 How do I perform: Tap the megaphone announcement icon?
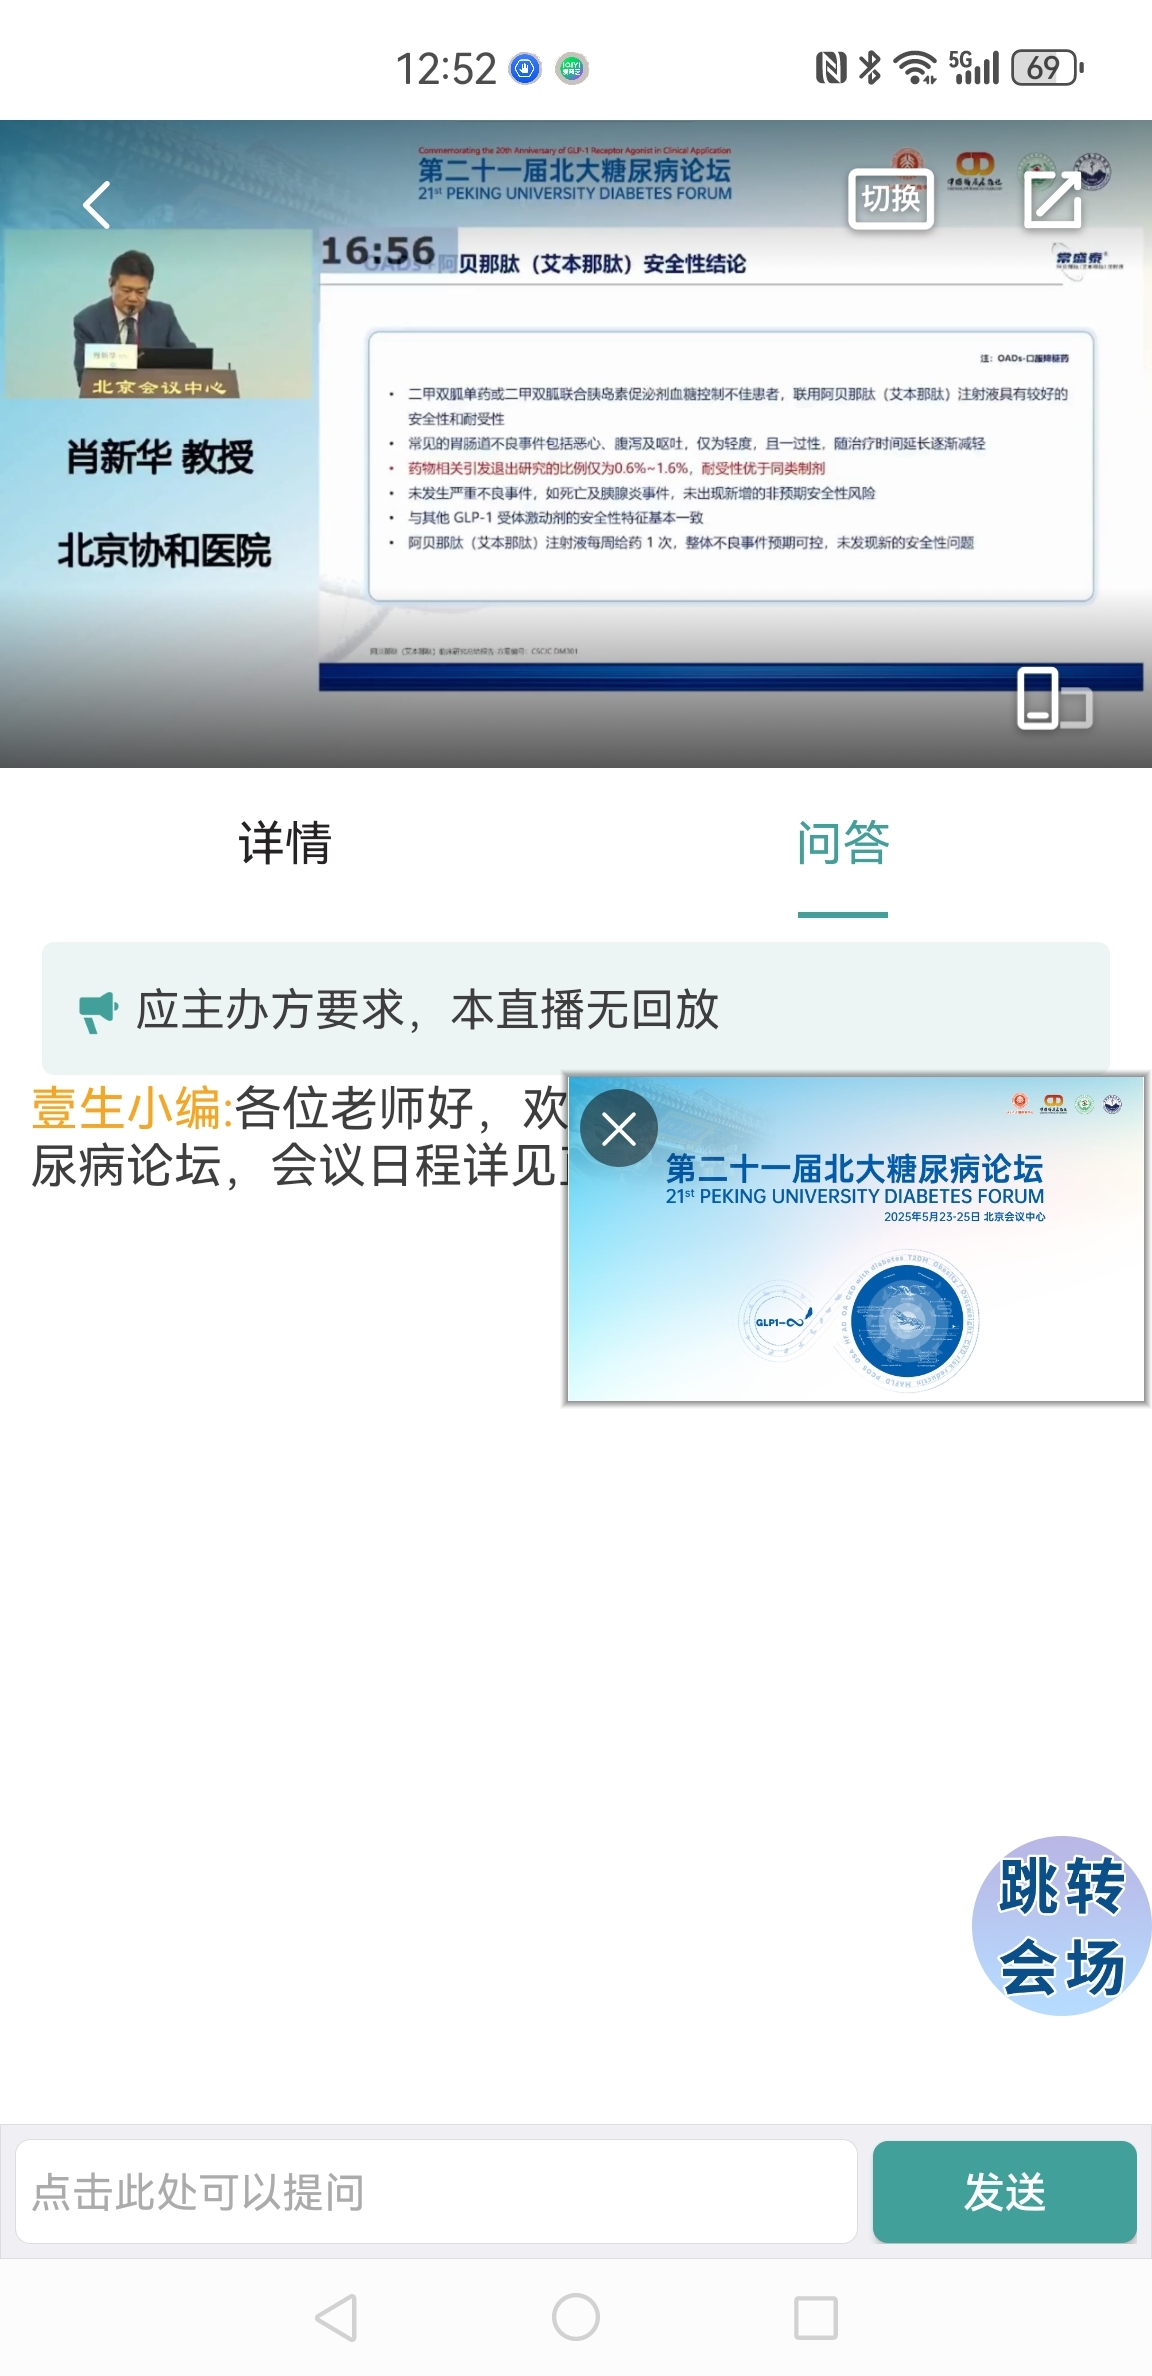coord(98,1011)
